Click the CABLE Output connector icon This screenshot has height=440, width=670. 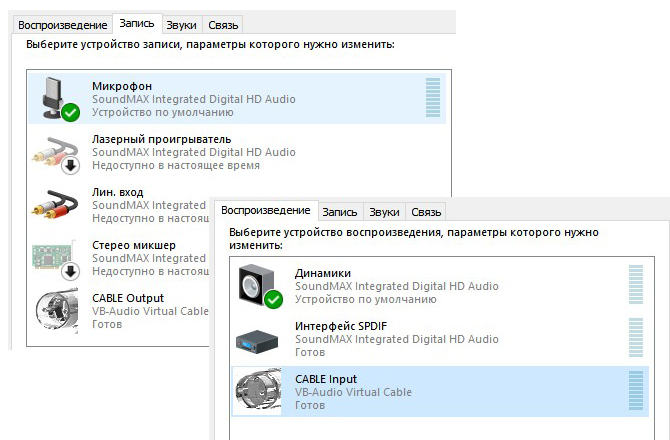point(57,311)
